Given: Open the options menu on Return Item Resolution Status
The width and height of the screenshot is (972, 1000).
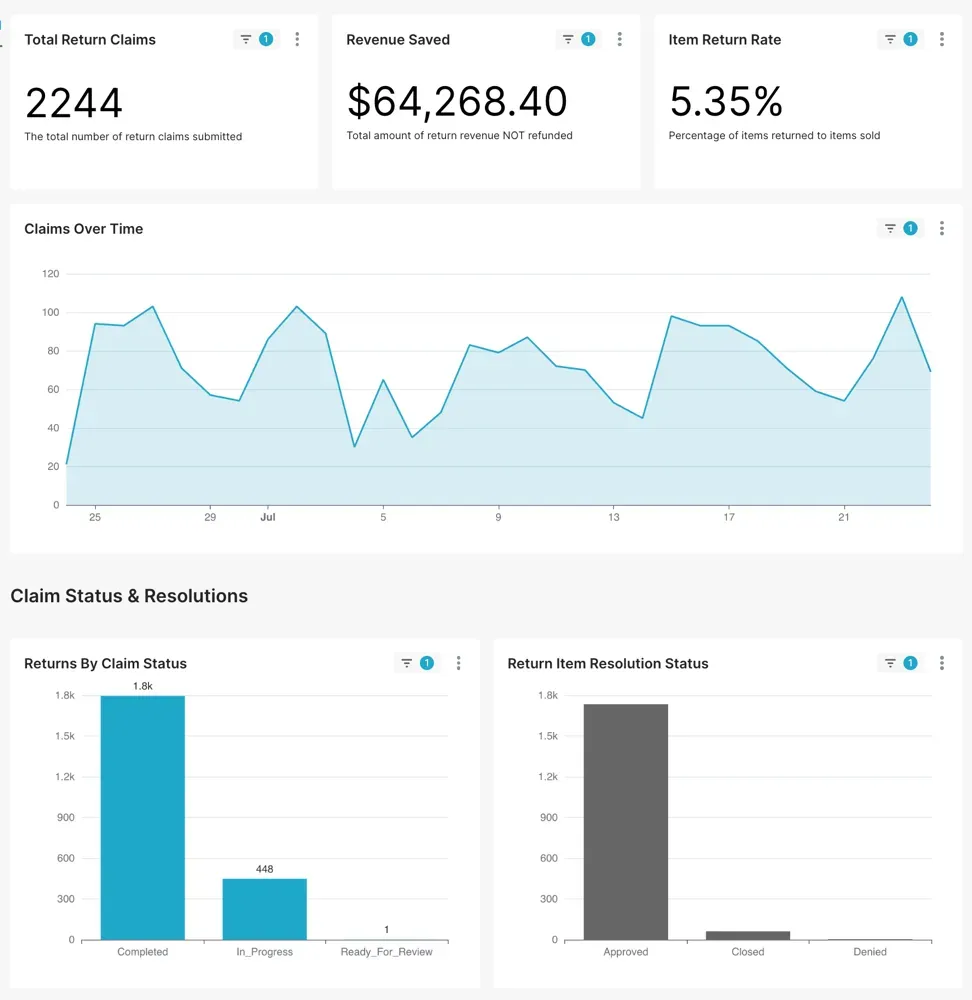Looking at the screenshot, I should point(941,662).
